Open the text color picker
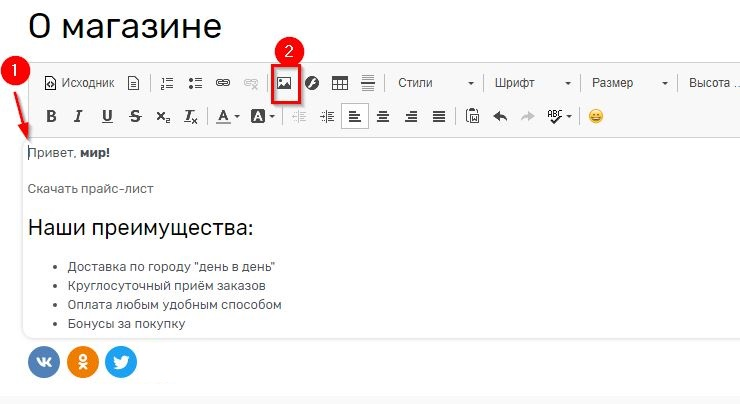Screen dimensions: 740x404 tap(228, 116)
